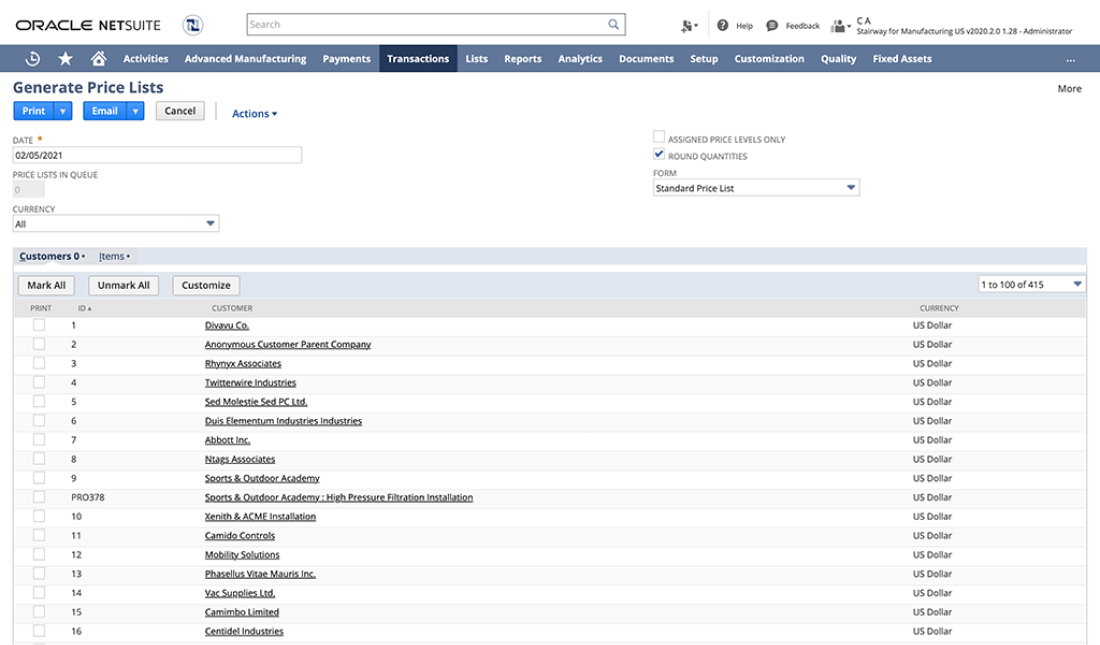Open the Reports menu
Viewport: 1100px width, 645px height.
(x=523, y=59)
